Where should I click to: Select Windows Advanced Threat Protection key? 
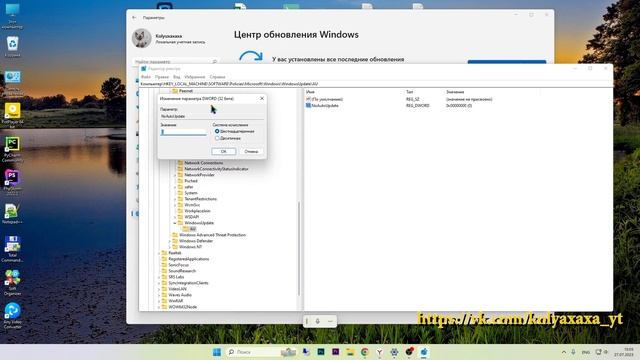[x=212, y=235]
